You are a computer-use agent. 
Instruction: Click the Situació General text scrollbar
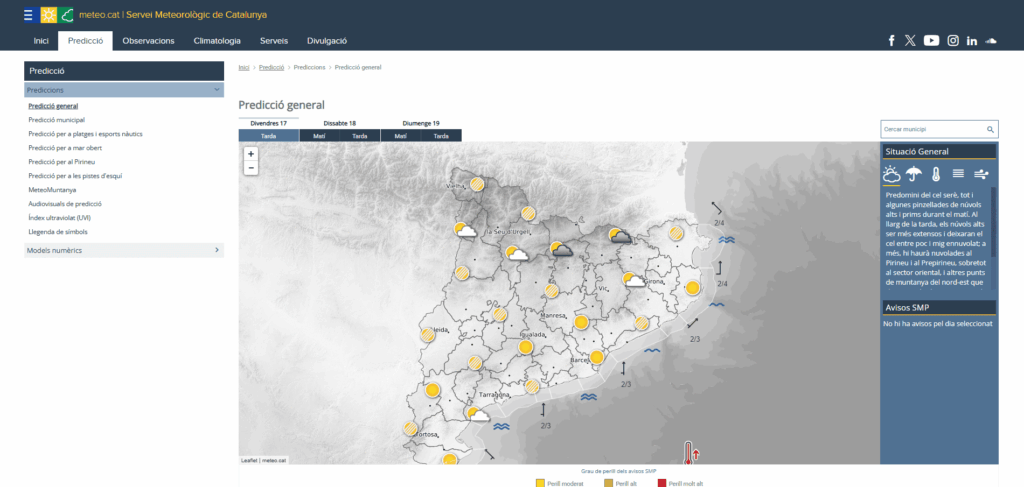tap(993, 222)
